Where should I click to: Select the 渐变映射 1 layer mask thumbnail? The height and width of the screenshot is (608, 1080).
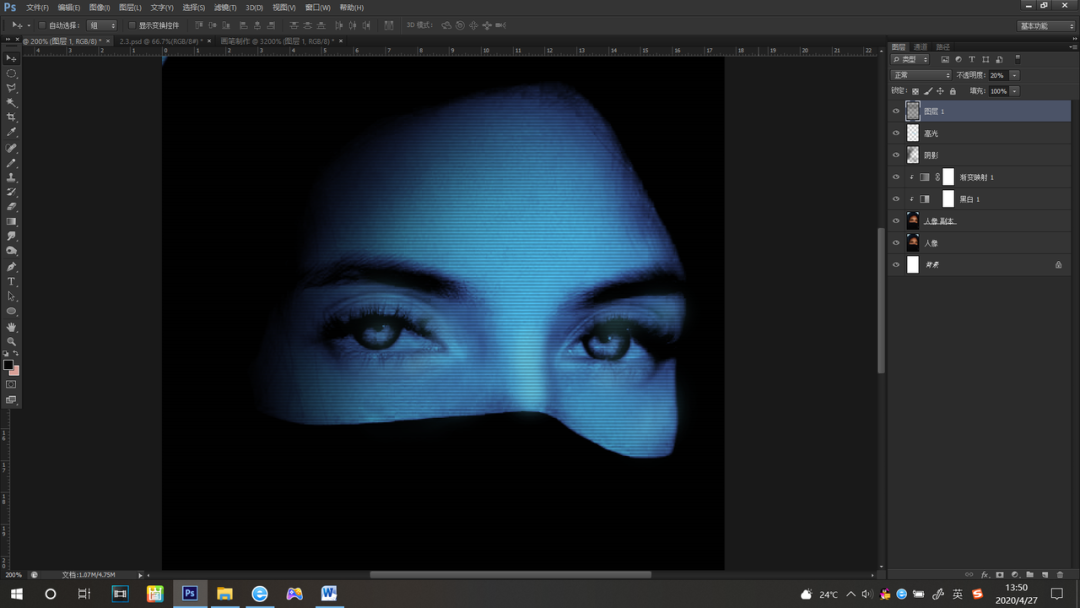[x=948, y=177]
